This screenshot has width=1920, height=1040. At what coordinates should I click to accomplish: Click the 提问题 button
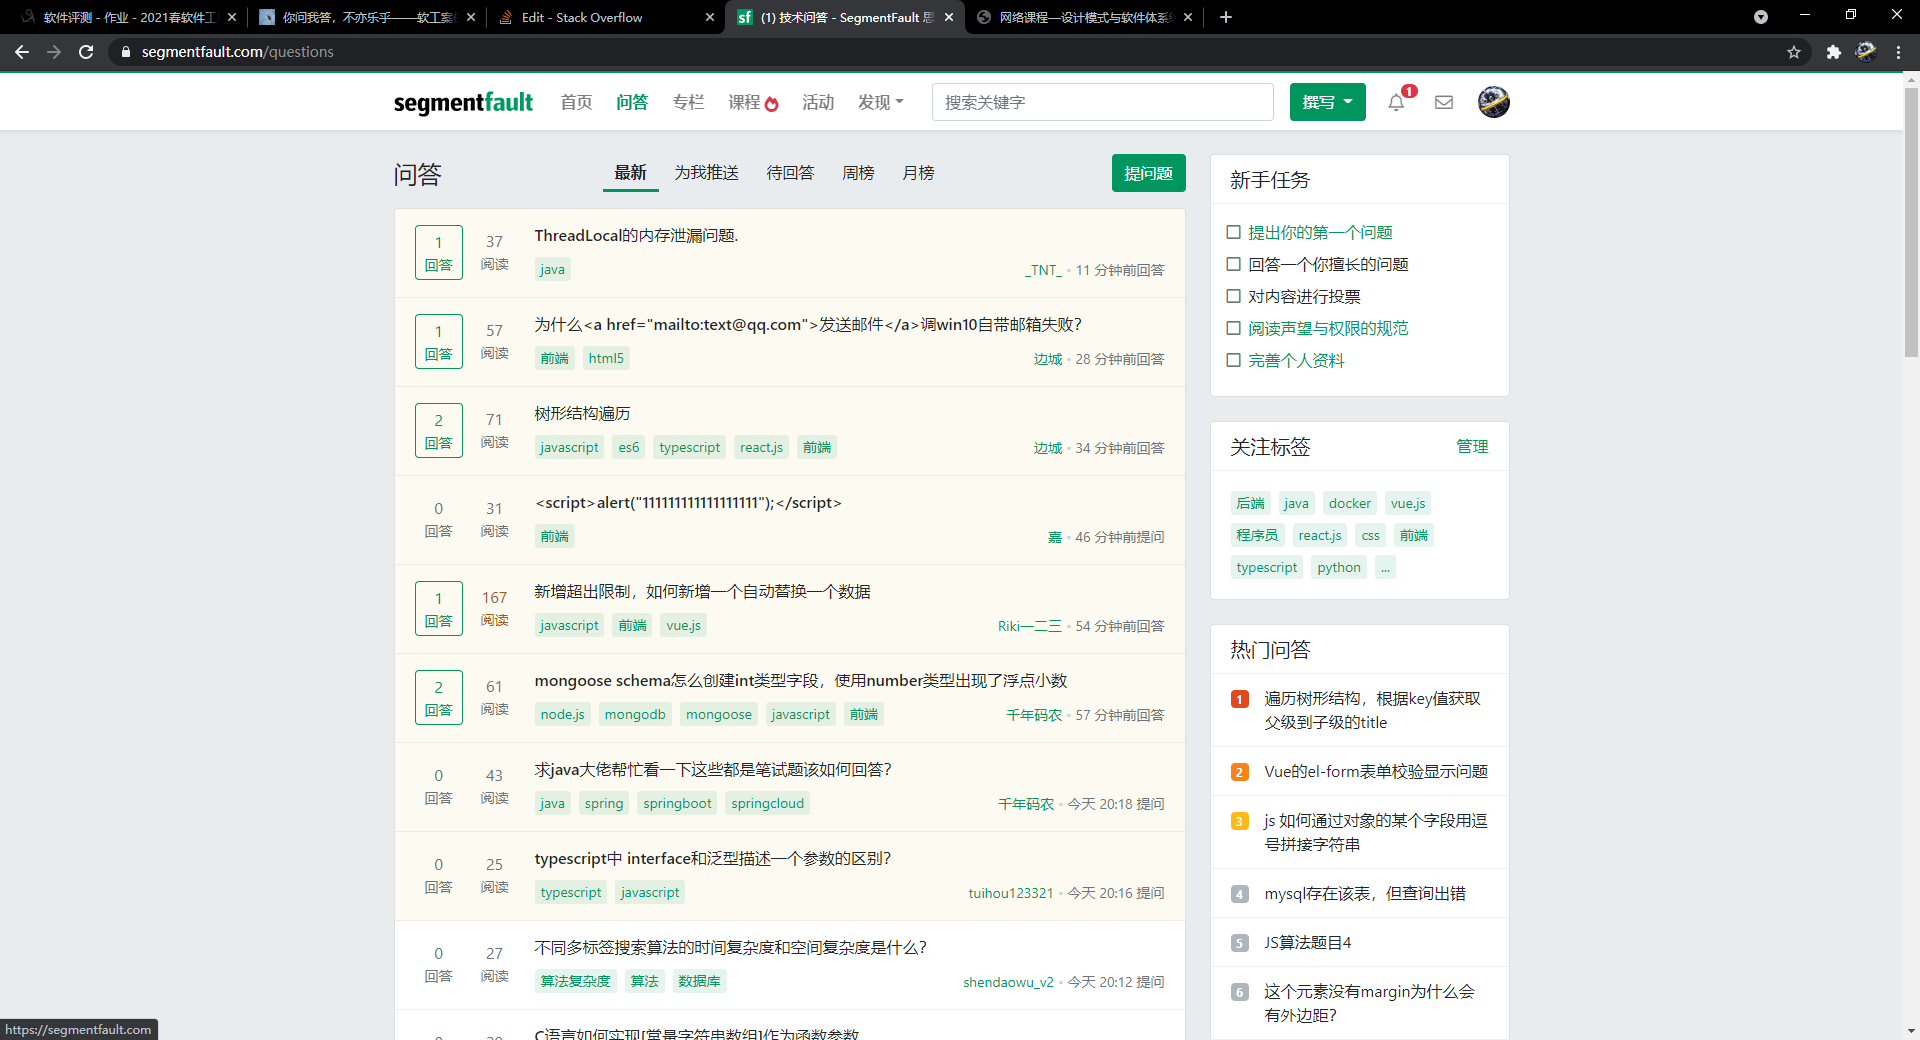point(1148,173)
